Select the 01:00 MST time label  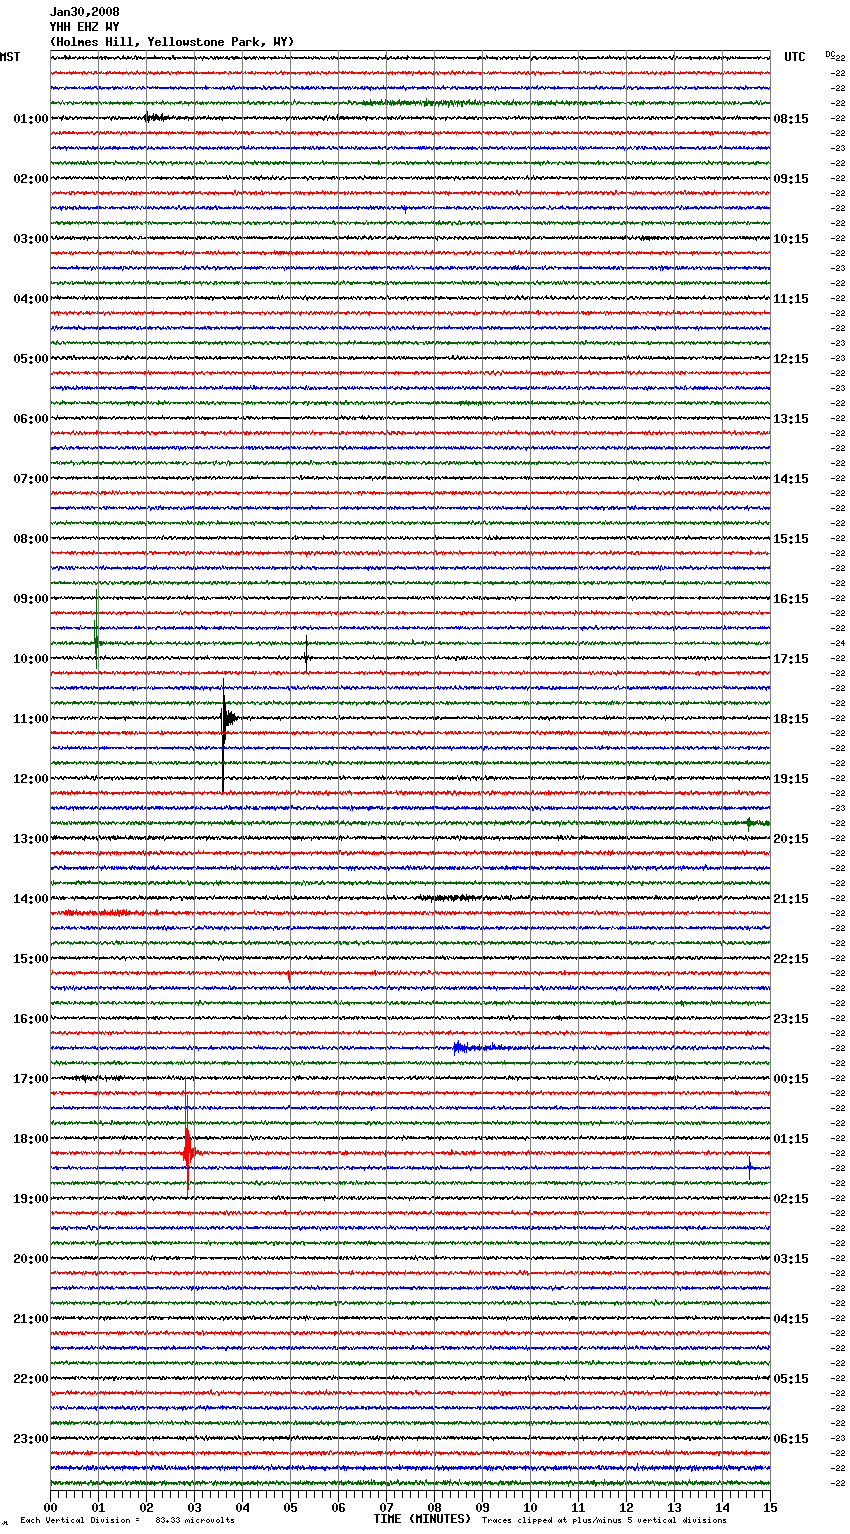[31, 119]
